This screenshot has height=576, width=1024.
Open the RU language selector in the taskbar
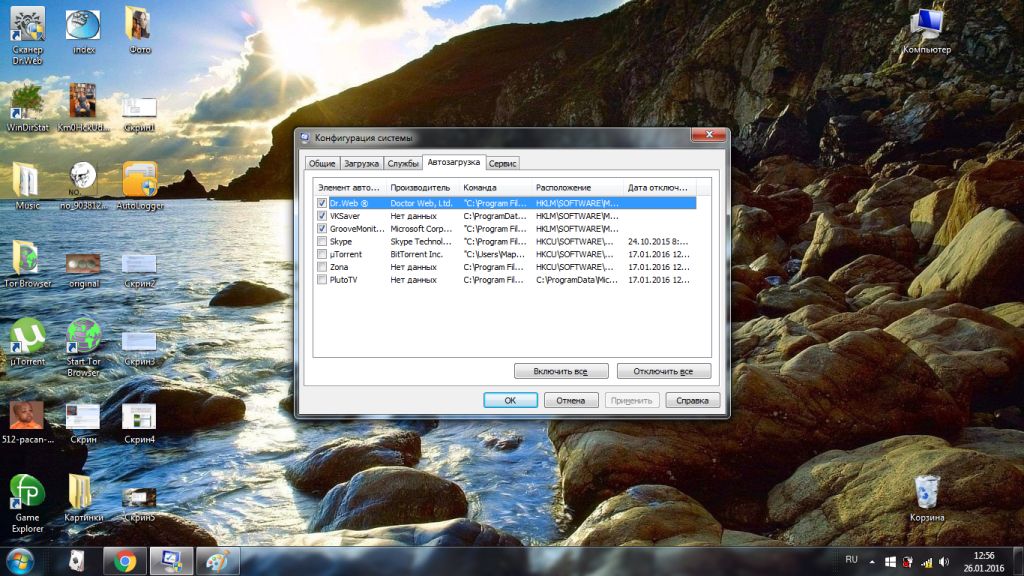click(852, 560)
